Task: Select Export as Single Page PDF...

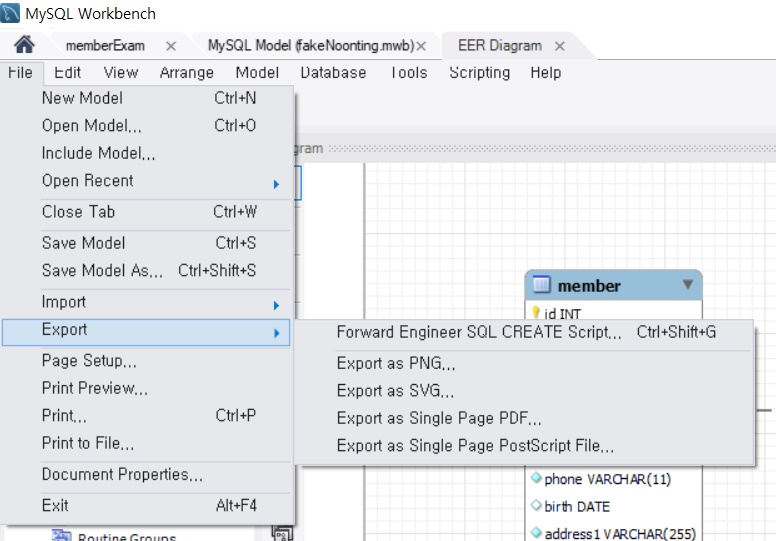Action: 525,419
